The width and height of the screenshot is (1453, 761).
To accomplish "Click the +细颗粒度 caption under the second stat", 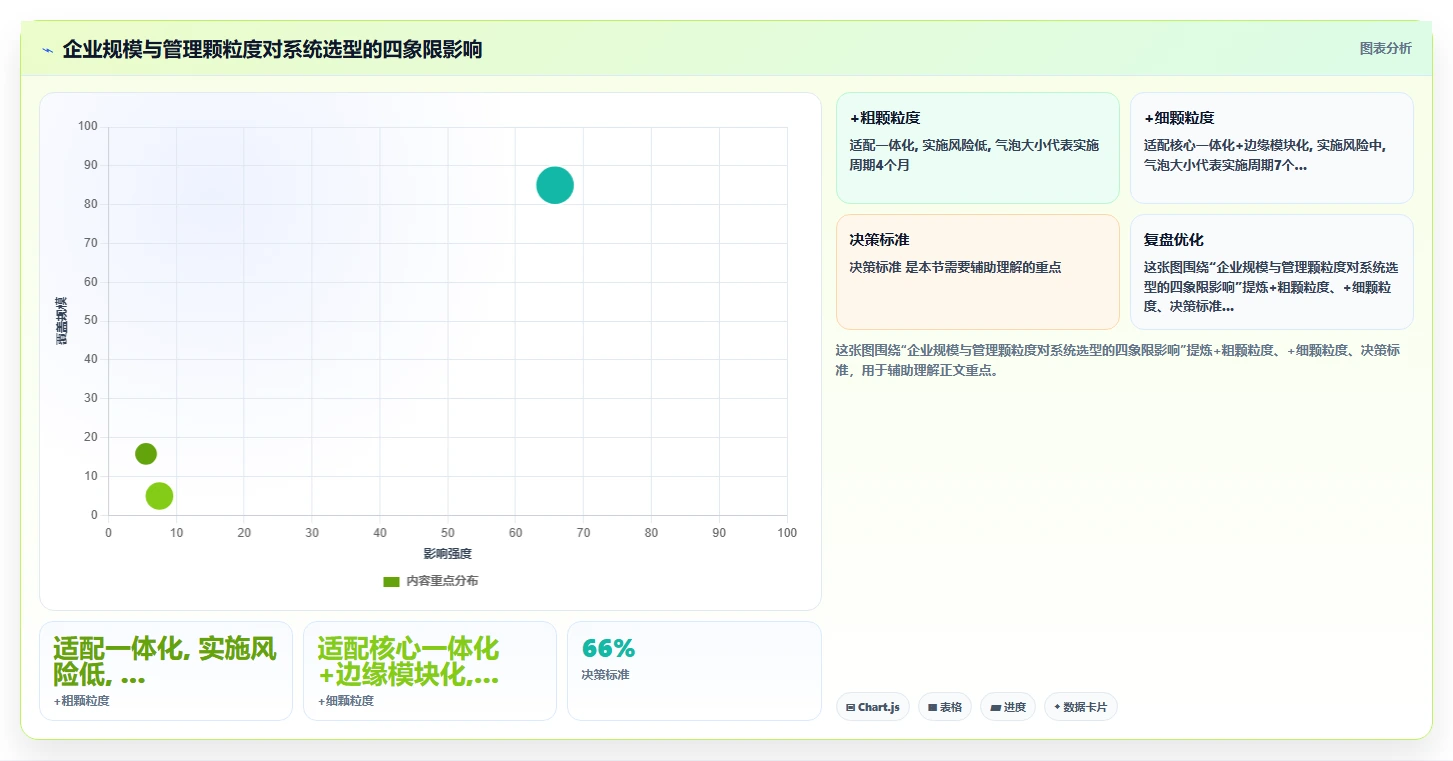I will 346,701.
